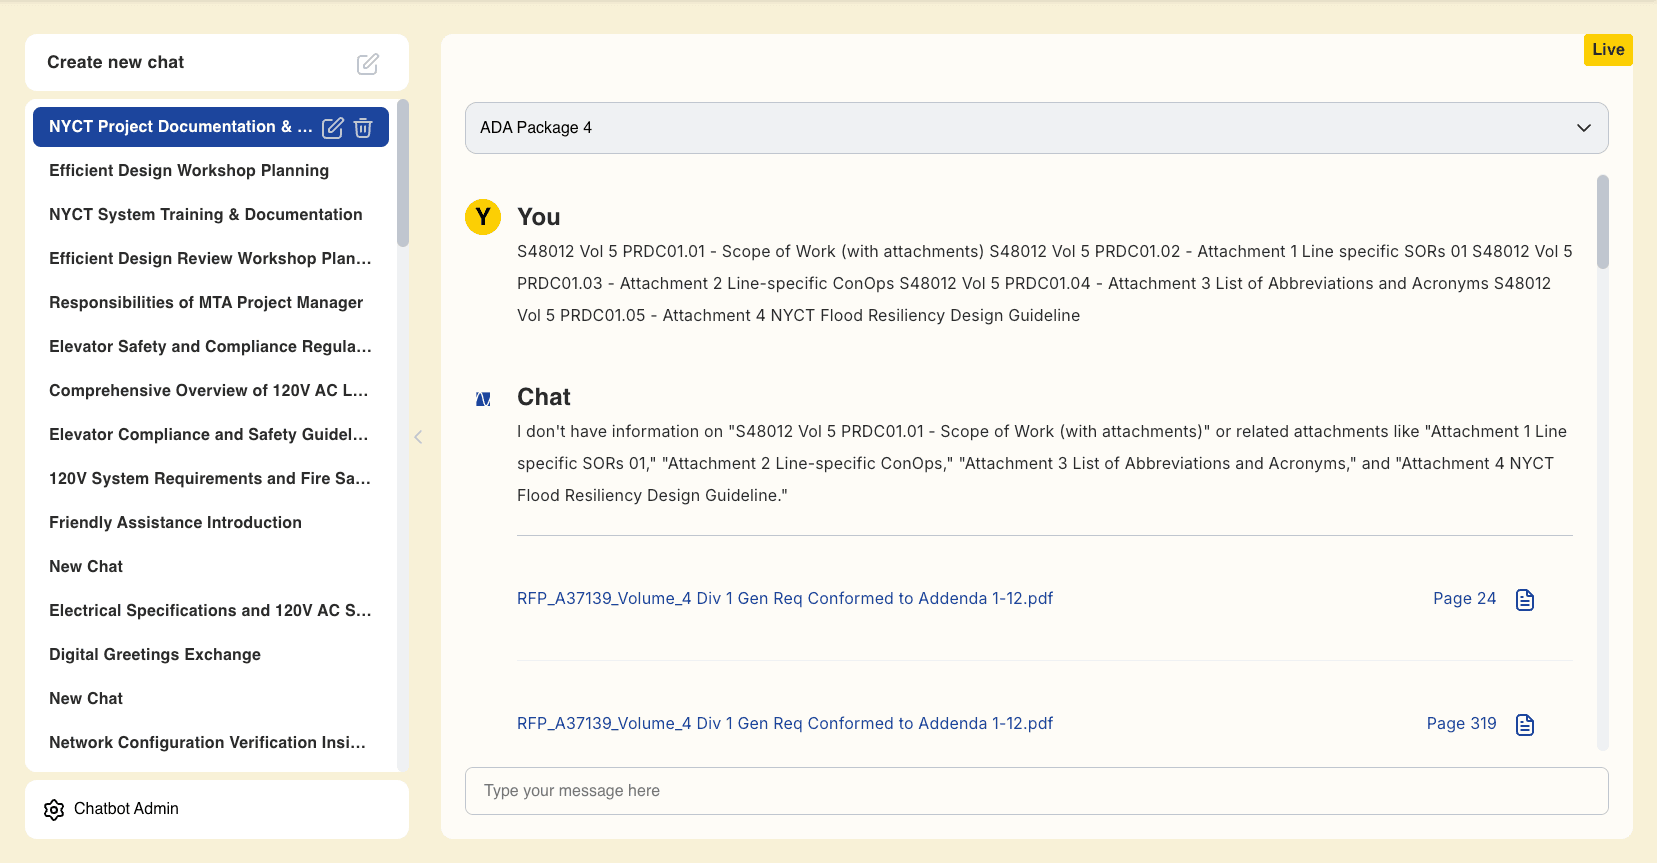Open document icon for Page 319 source
This screenshot has width=1657, height=864.
tap(1525, 724)
